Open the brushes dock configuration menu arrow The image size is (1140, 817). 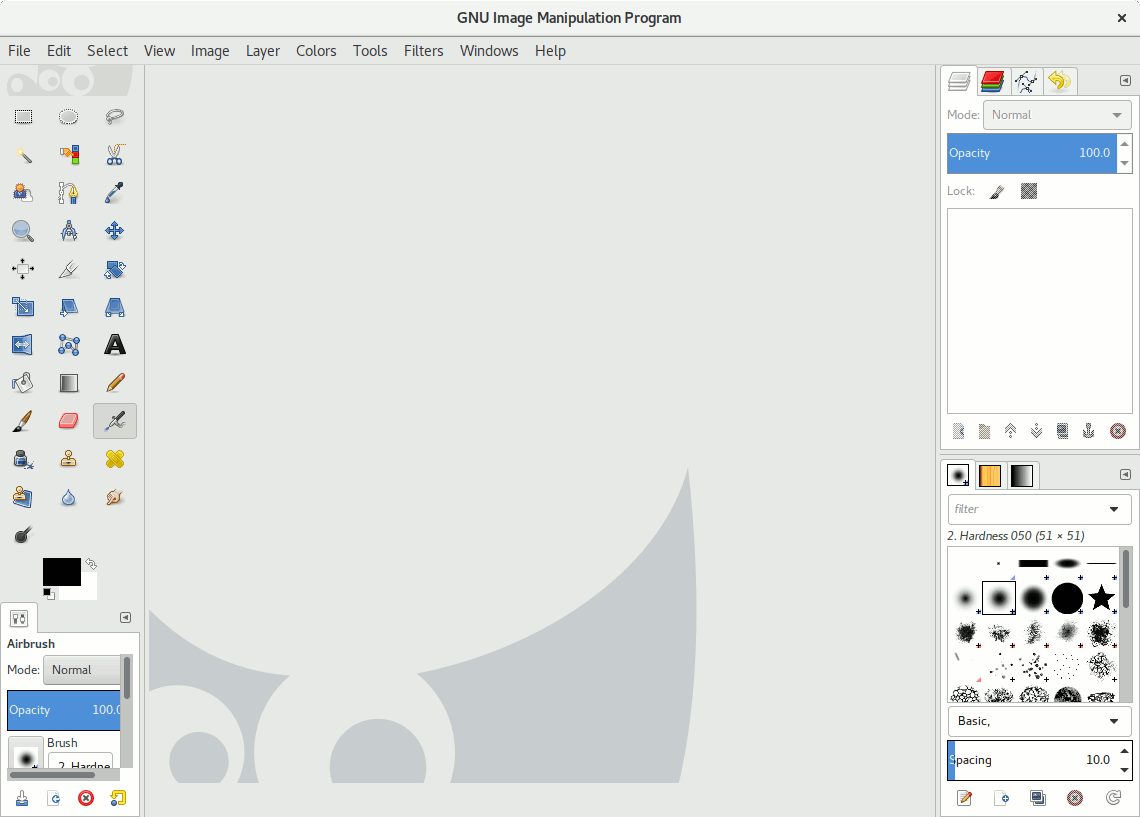(1125, 475)
